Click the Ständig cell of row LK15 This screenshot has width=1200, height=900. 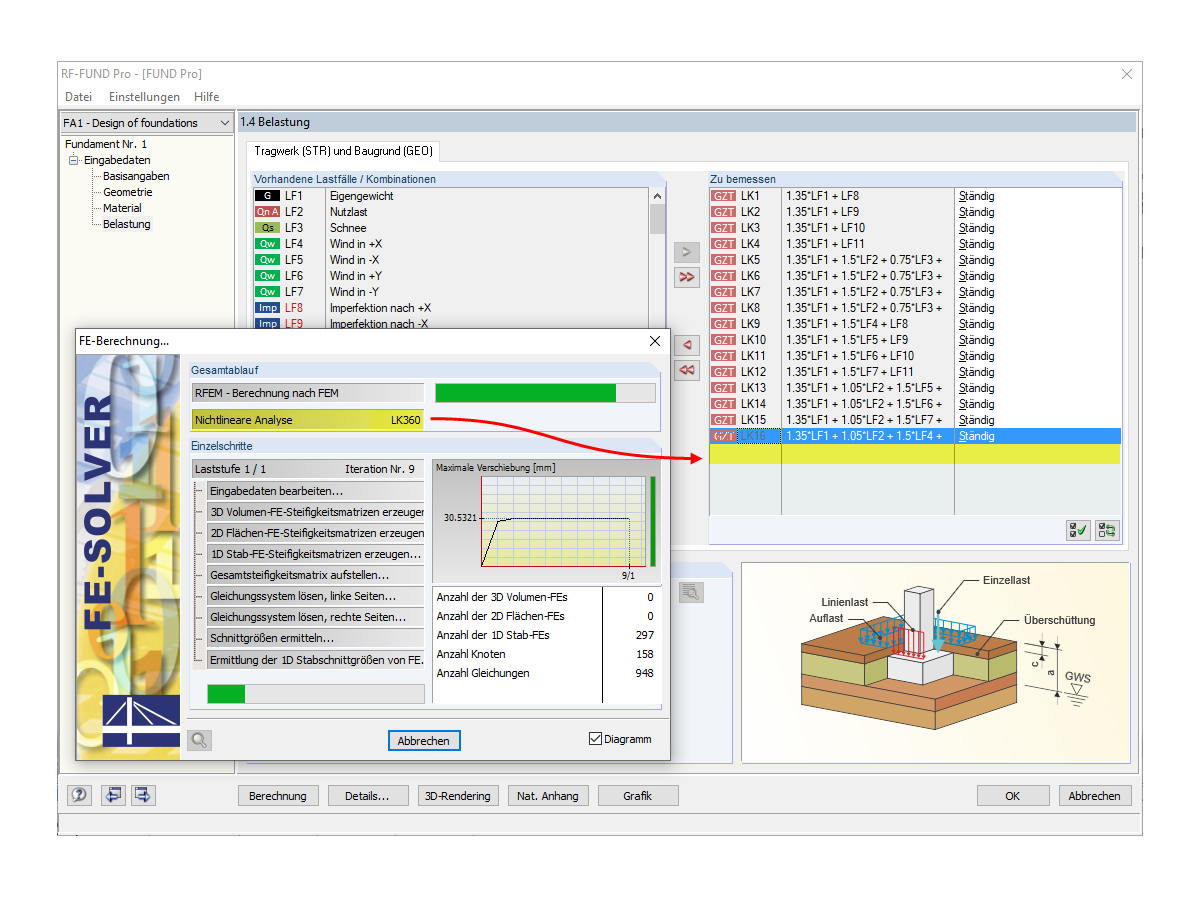click(x=1037, y=420)
